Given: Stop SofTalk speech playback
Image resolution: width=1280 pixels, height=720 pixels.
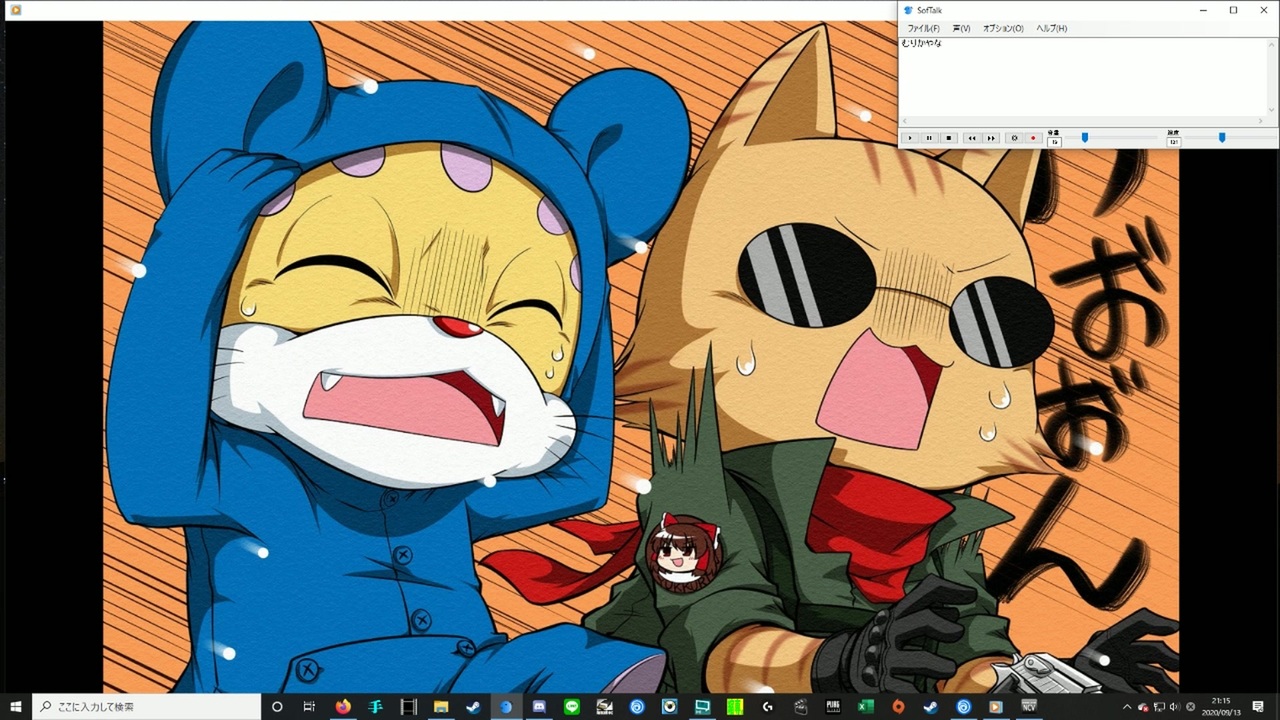Looking at the screenshot, I should click(949, 138).
